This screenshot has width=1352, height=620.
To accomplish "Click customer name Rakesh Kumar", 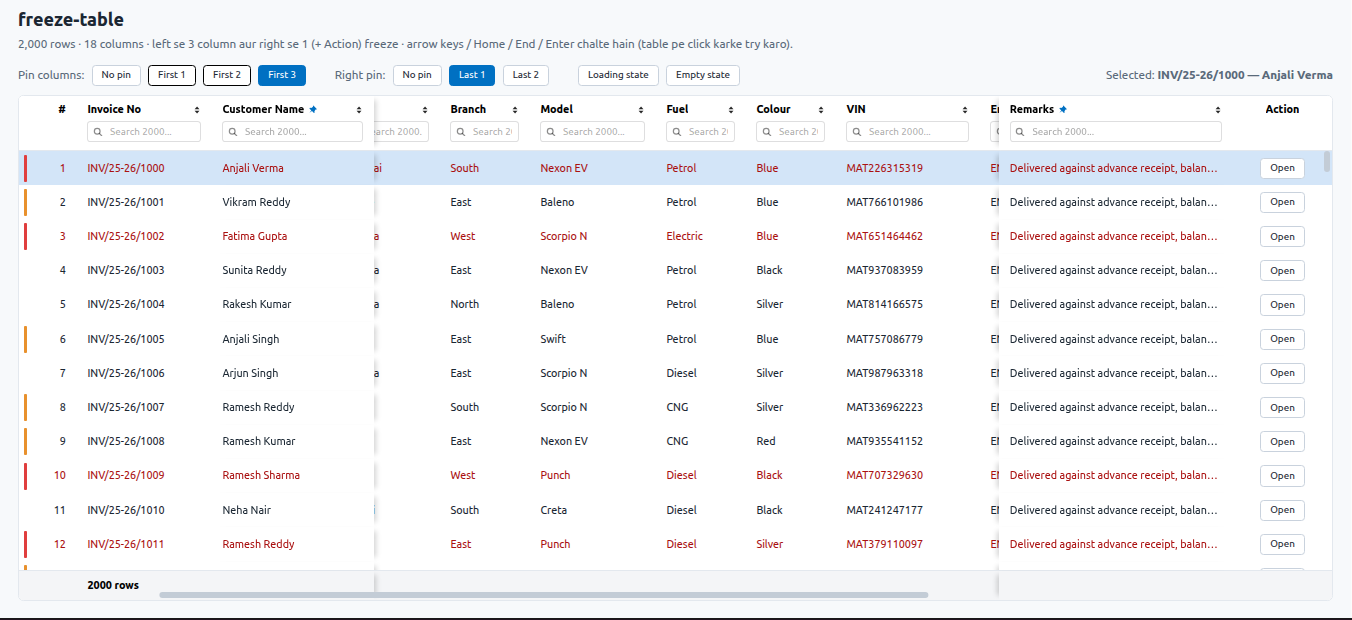I will [257, 304].
